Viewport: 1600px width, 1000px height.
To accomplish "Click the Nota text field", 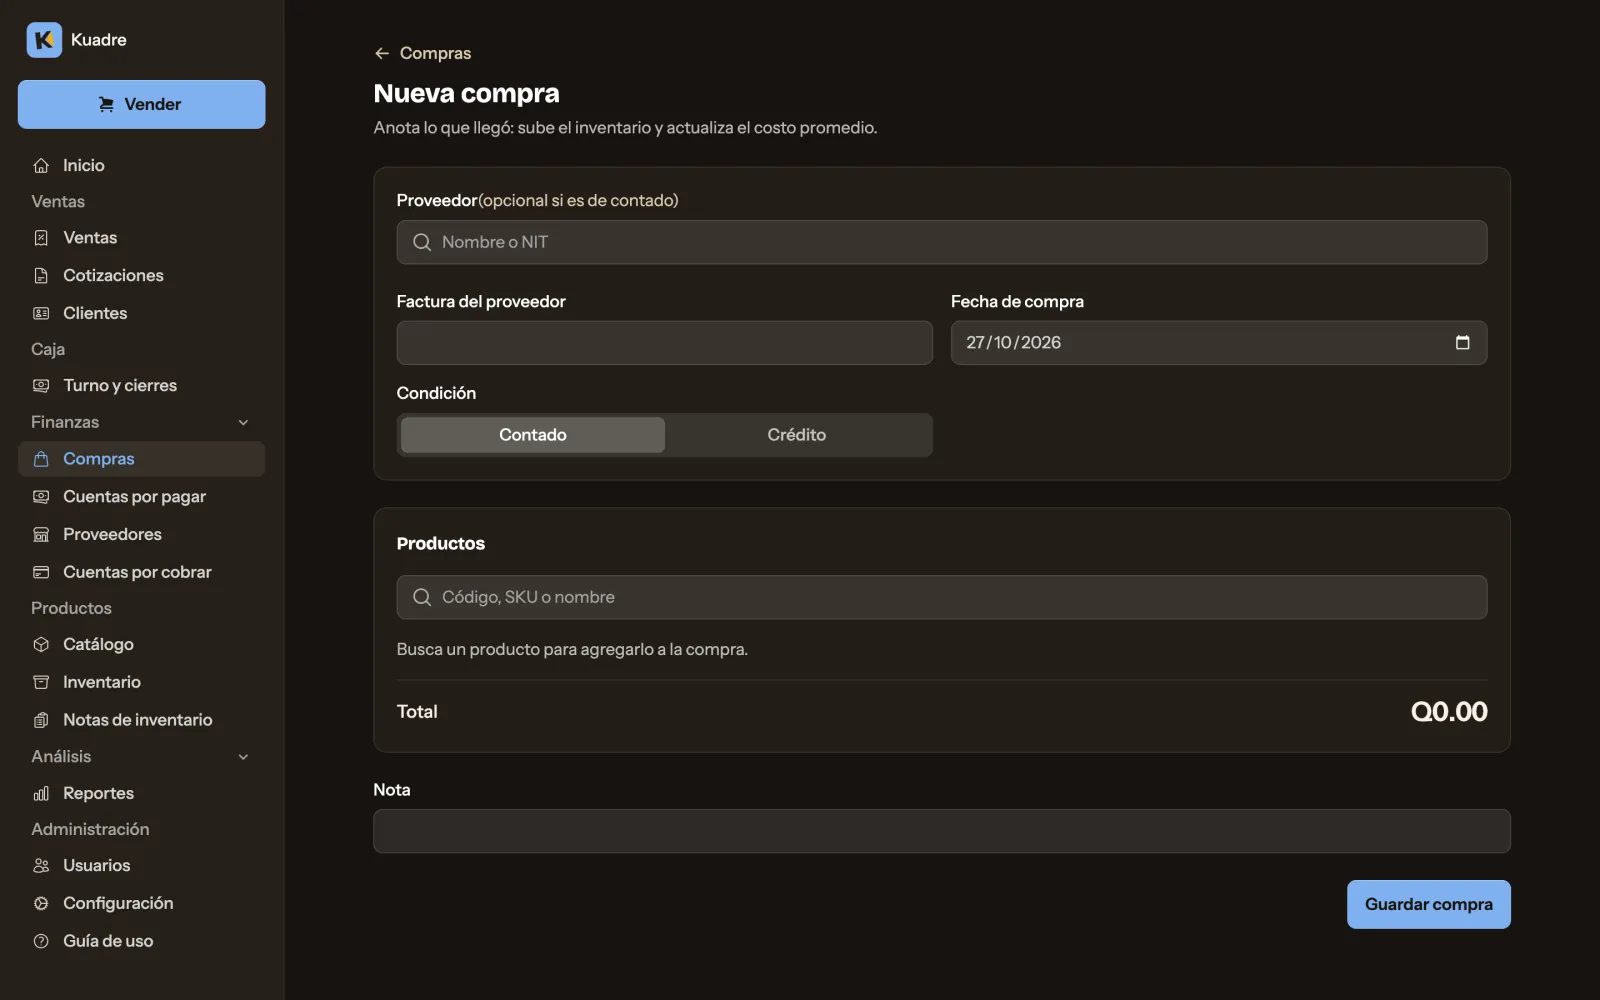I will [941, 831].
